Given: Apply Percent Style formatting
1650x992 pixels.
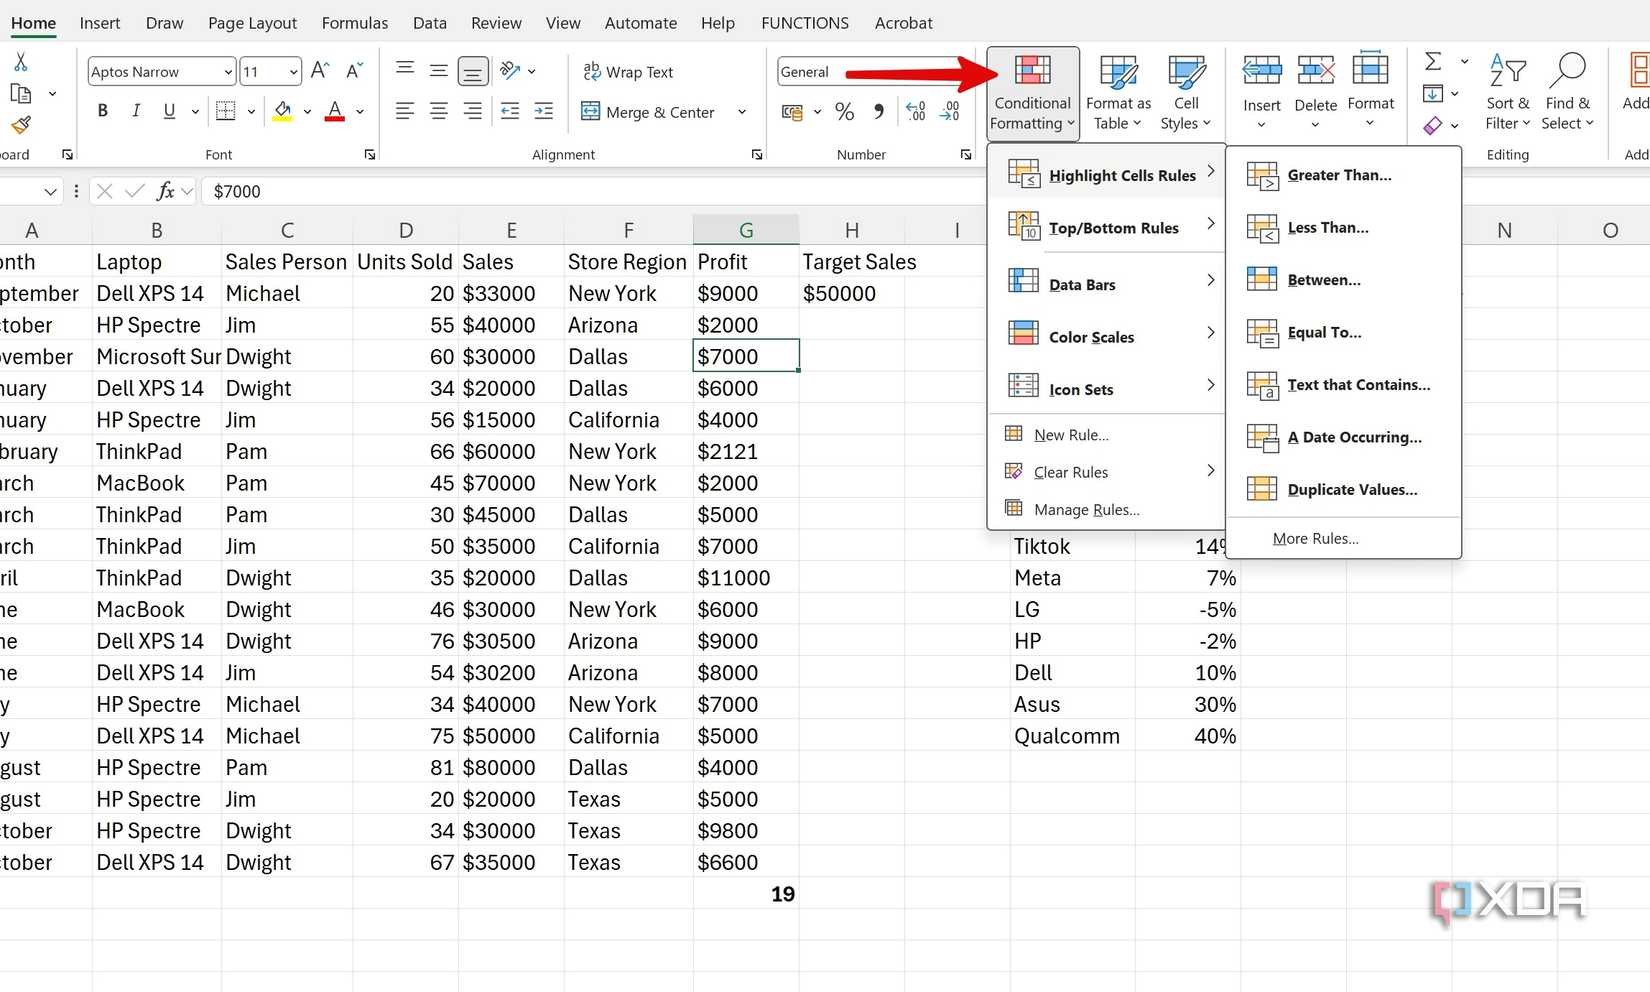Looking at the screenshot, I should (x=844, y=111).
